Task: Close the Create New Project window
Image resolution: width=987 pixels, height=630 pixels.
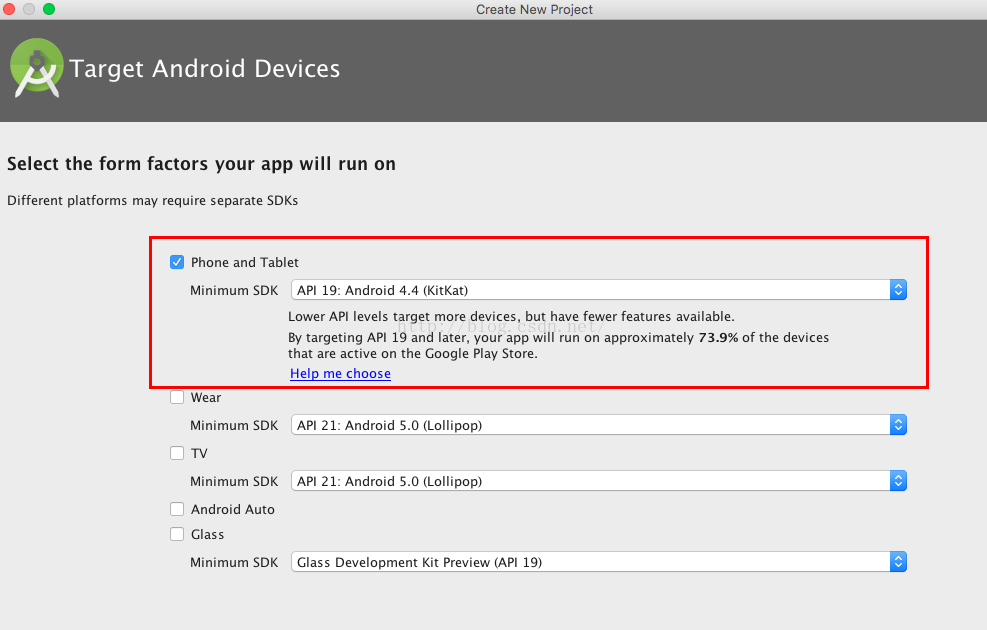Action: [x=9, y=9]
